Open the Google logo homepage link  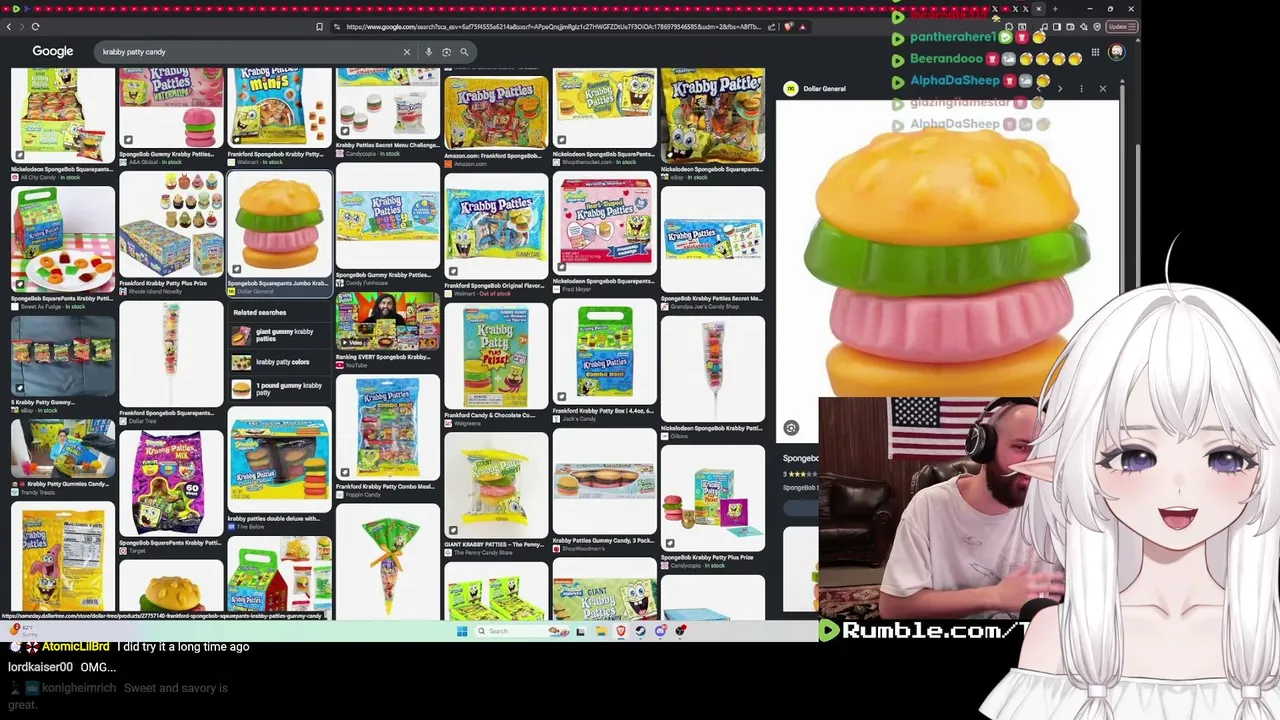point(53,51)
